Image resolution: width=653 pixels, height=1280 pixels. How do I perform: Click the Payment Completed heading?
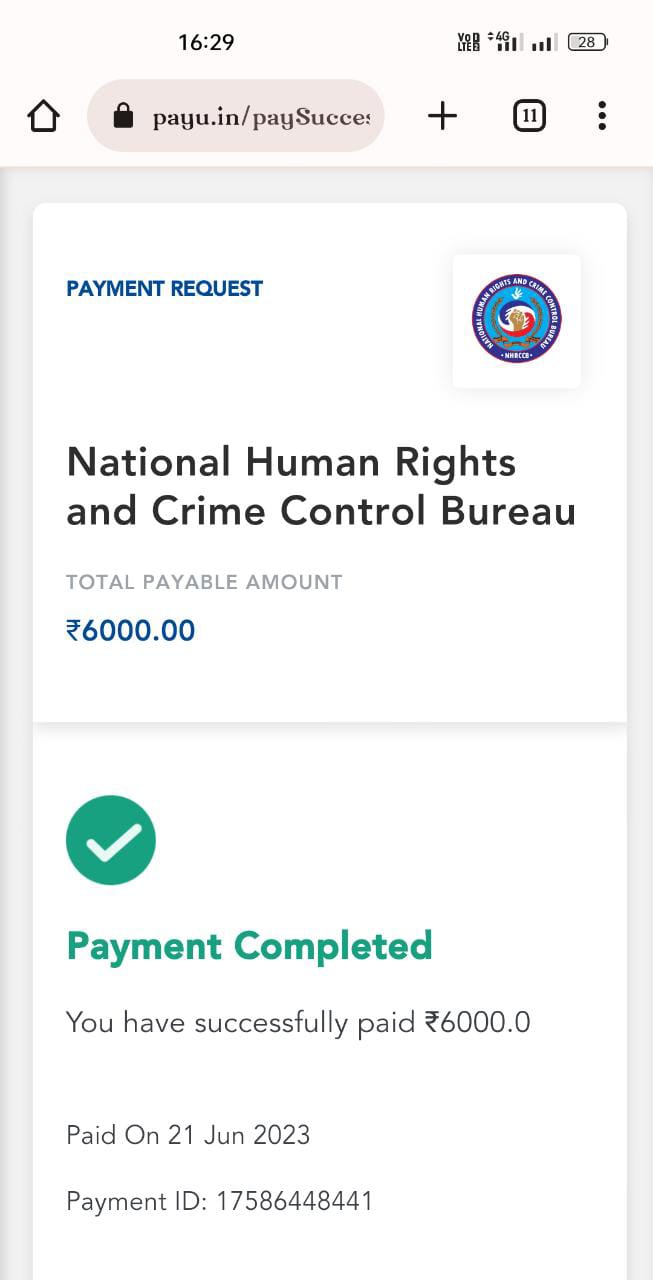[249, 945]
